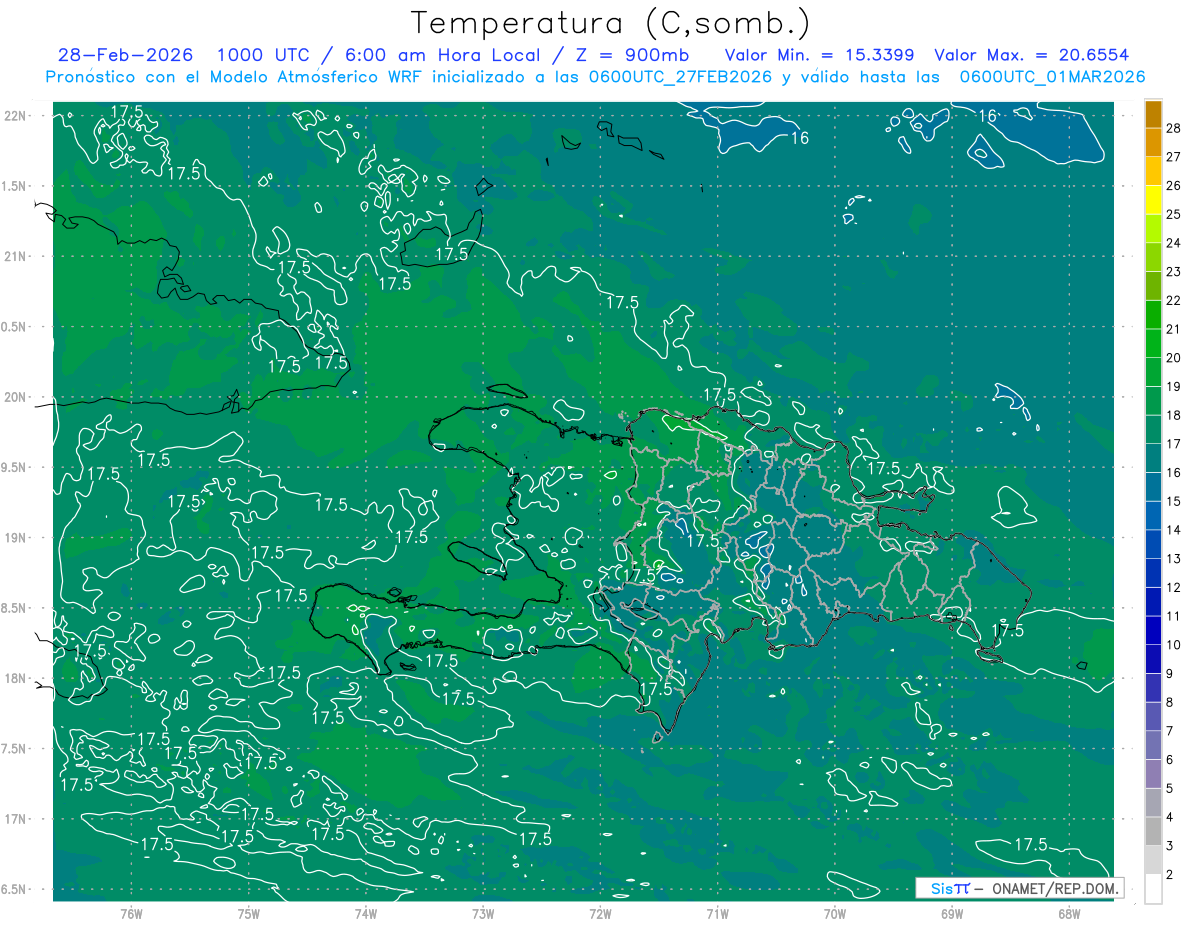
Task: Click the valid-until time '0600UTC_01MAR2026'
Action: [x=1052, y=77]
